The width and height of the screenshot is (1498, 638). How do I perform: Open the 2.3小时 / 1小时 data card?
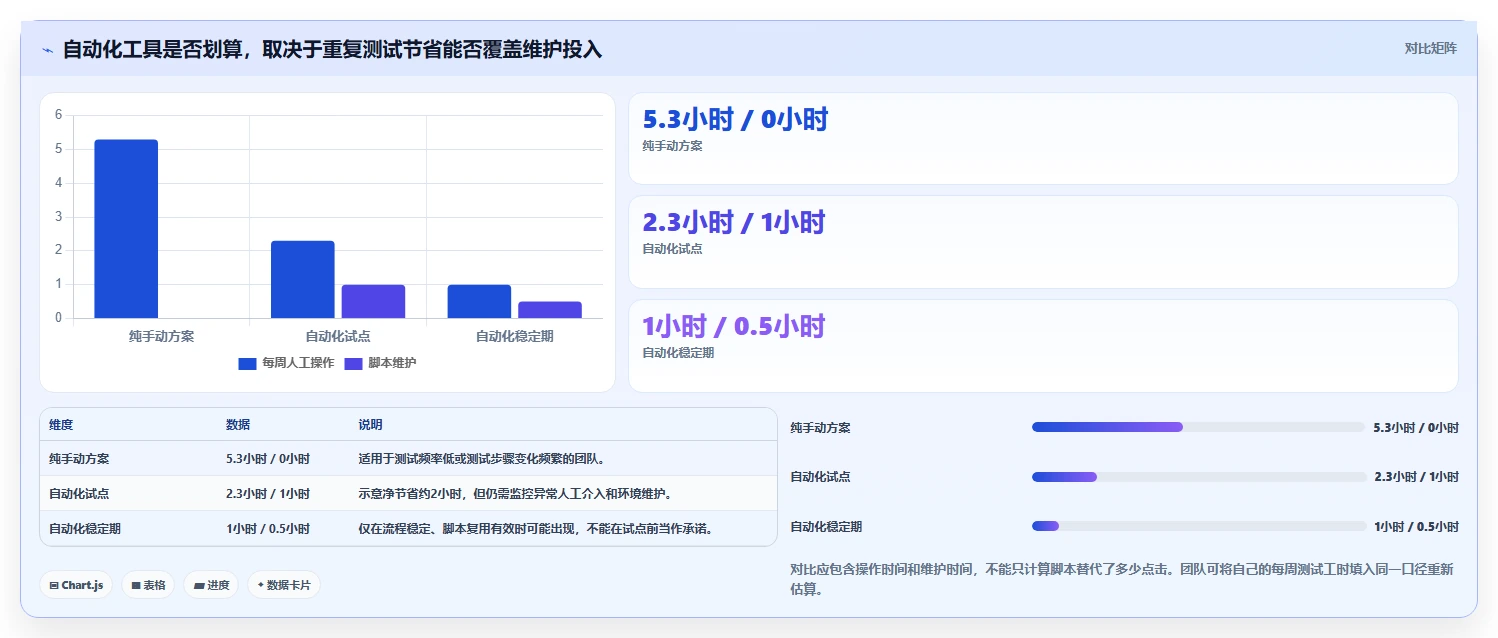(x=1043, y=242)
